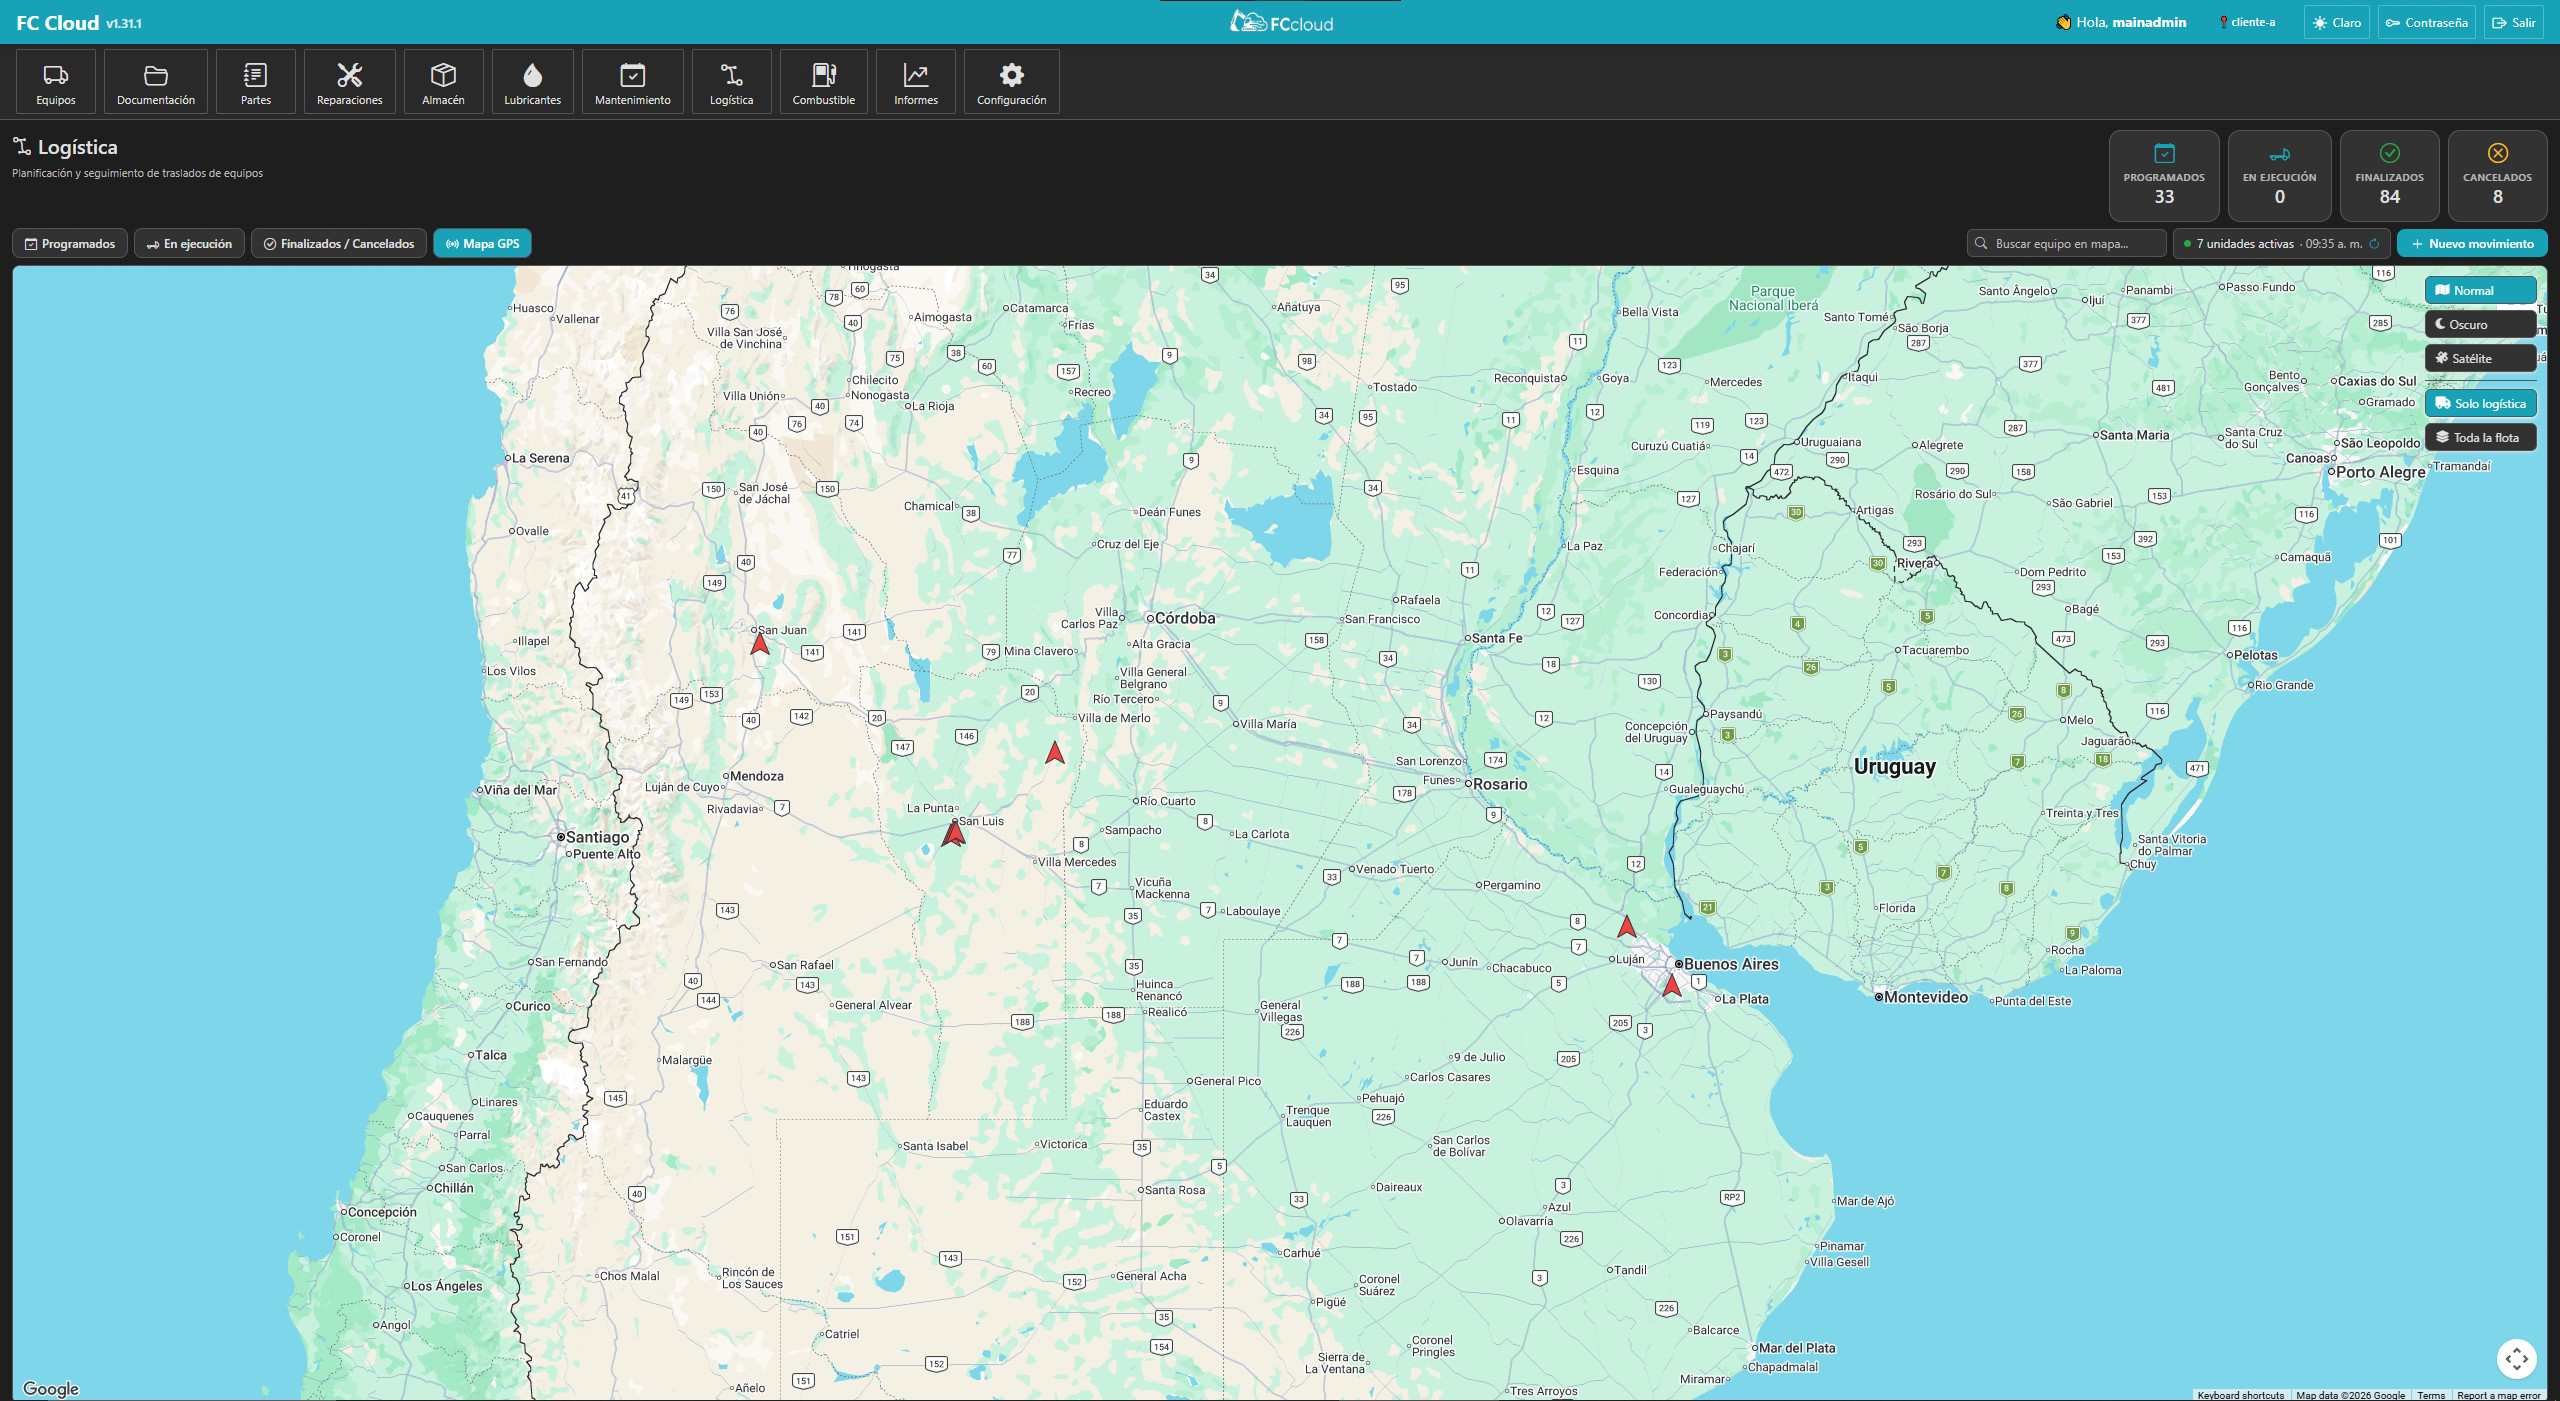Open the Partes module

click(x=256, y=82)
